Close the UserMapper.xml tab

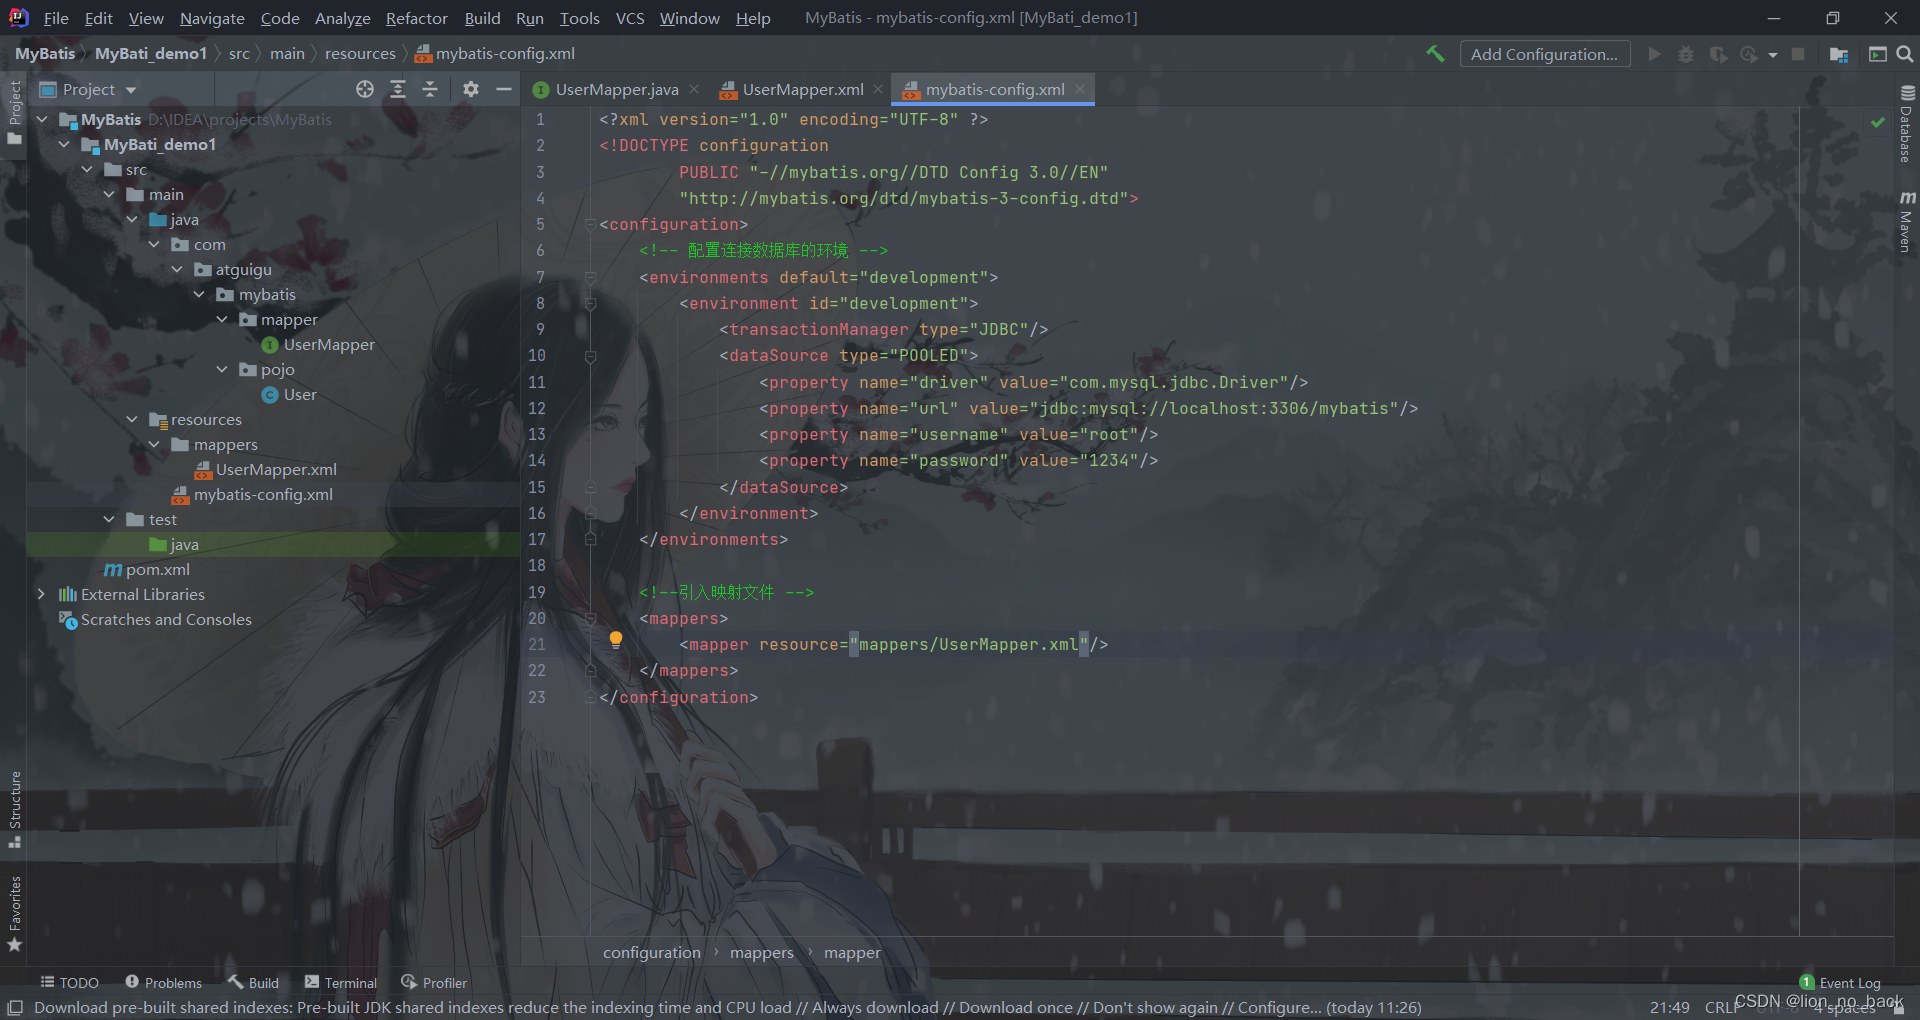click(878, 89)
